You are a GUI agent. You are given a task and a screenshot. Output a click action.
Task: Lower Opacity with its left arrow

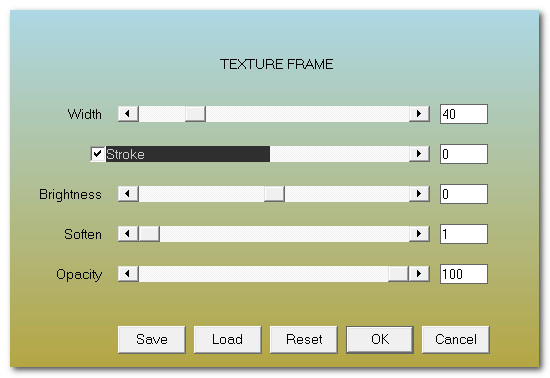click(x=128, y=274)
